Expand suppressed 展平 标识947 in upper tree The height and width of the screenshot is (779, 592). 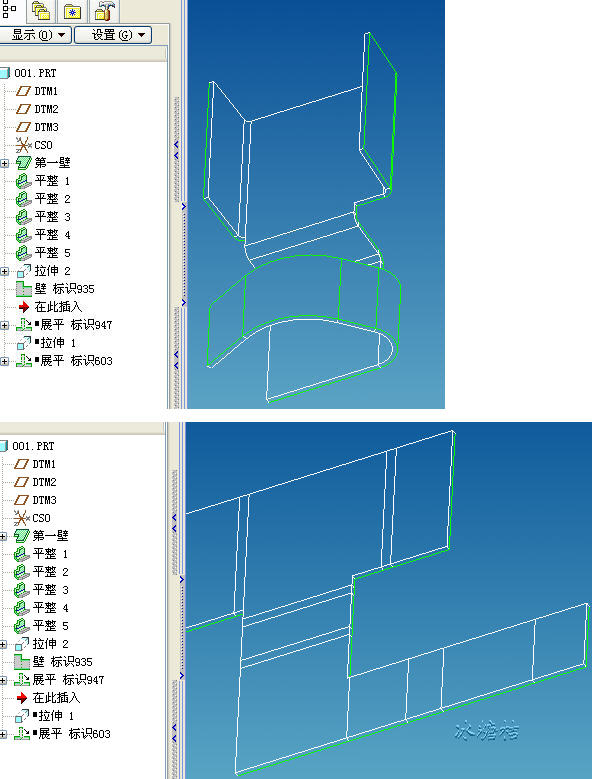tap(4, 325)
